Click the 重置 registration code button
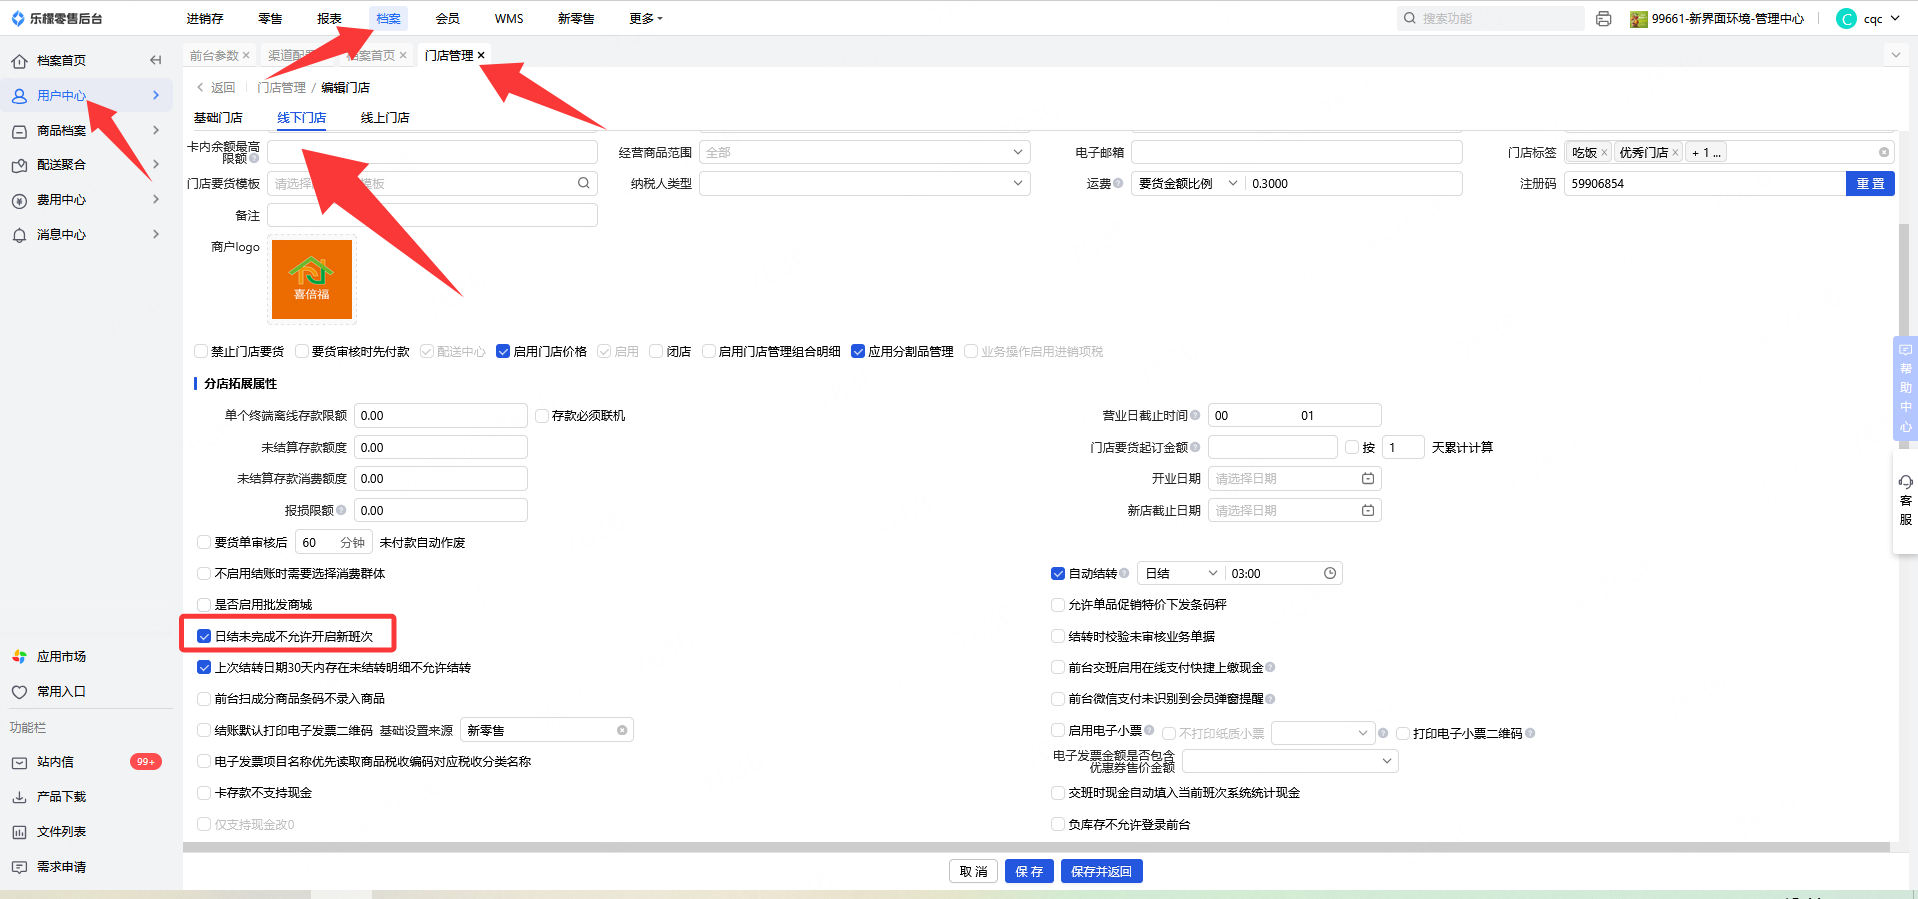The image size is (1918, 899). [1870, 184]
